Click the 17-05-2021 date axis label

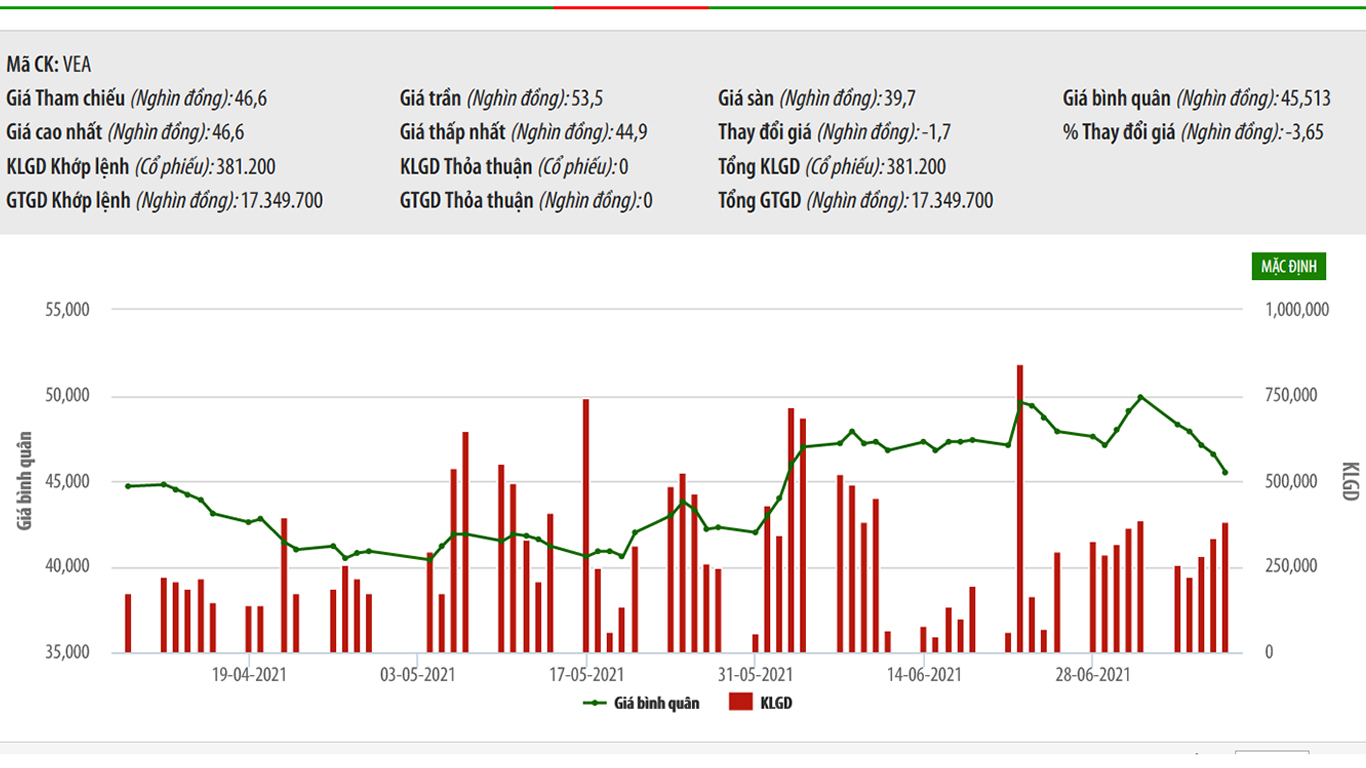(x=587, y=675)
